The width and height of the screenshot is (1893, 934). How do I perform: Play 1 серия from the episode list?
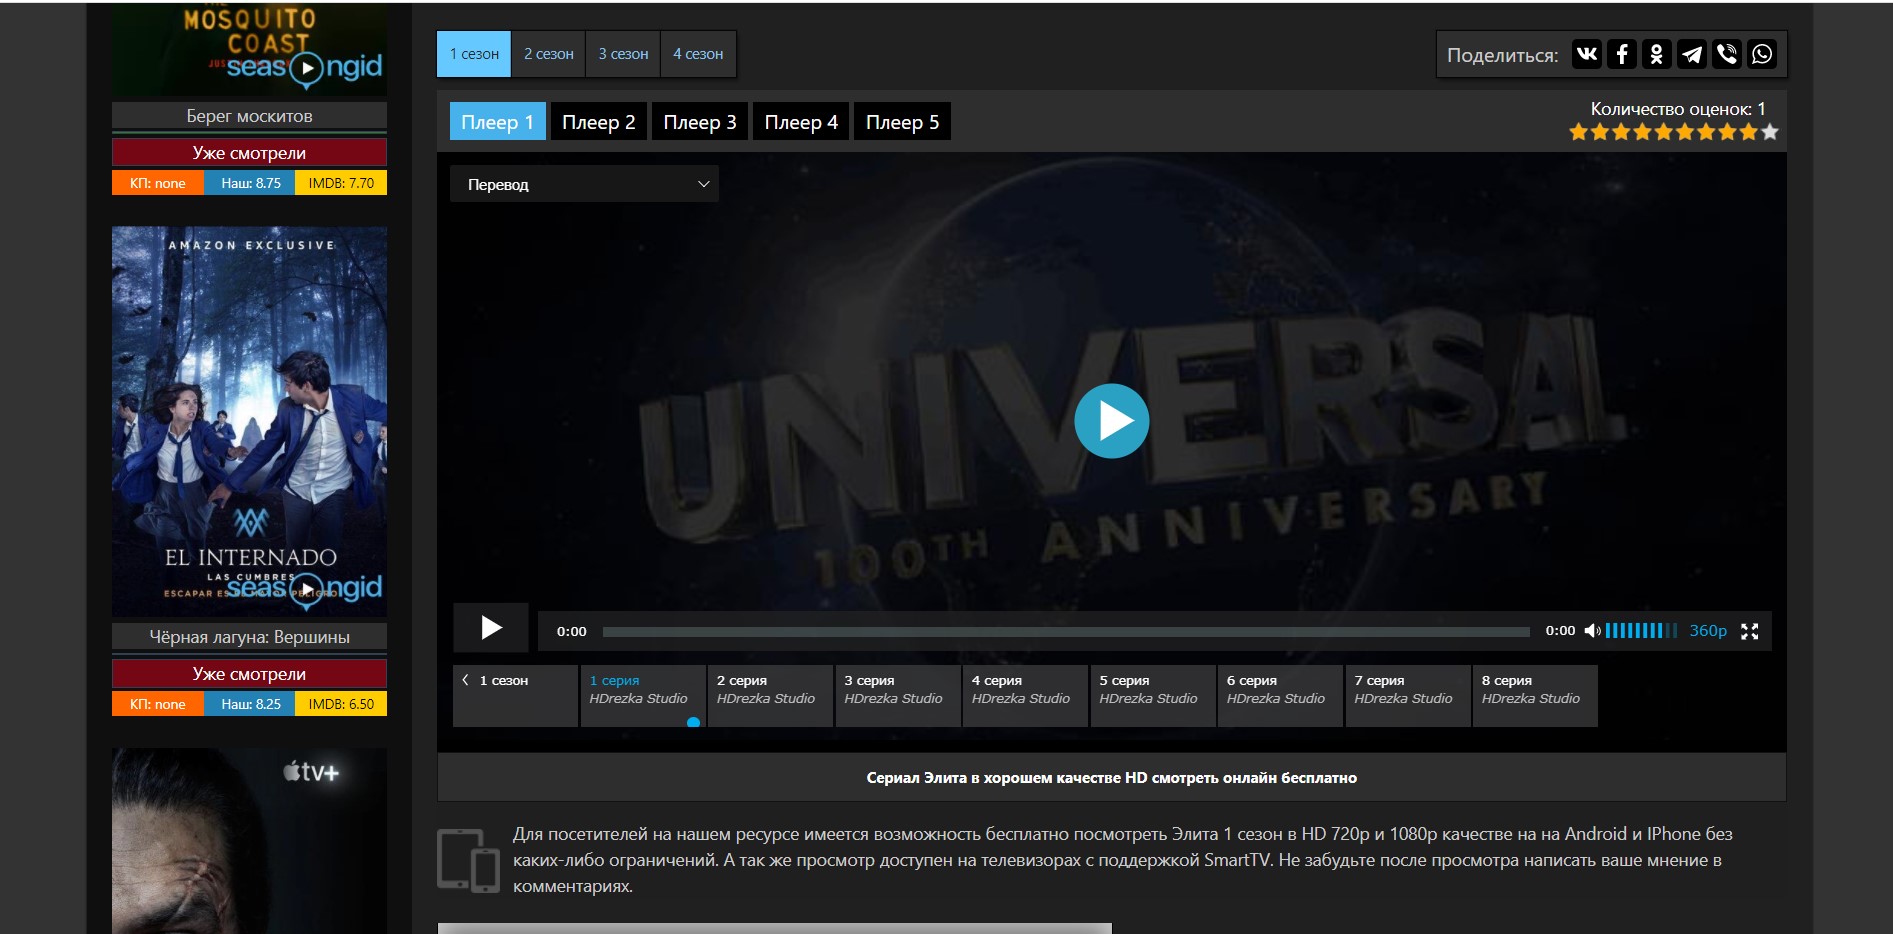tap(643, 695)
